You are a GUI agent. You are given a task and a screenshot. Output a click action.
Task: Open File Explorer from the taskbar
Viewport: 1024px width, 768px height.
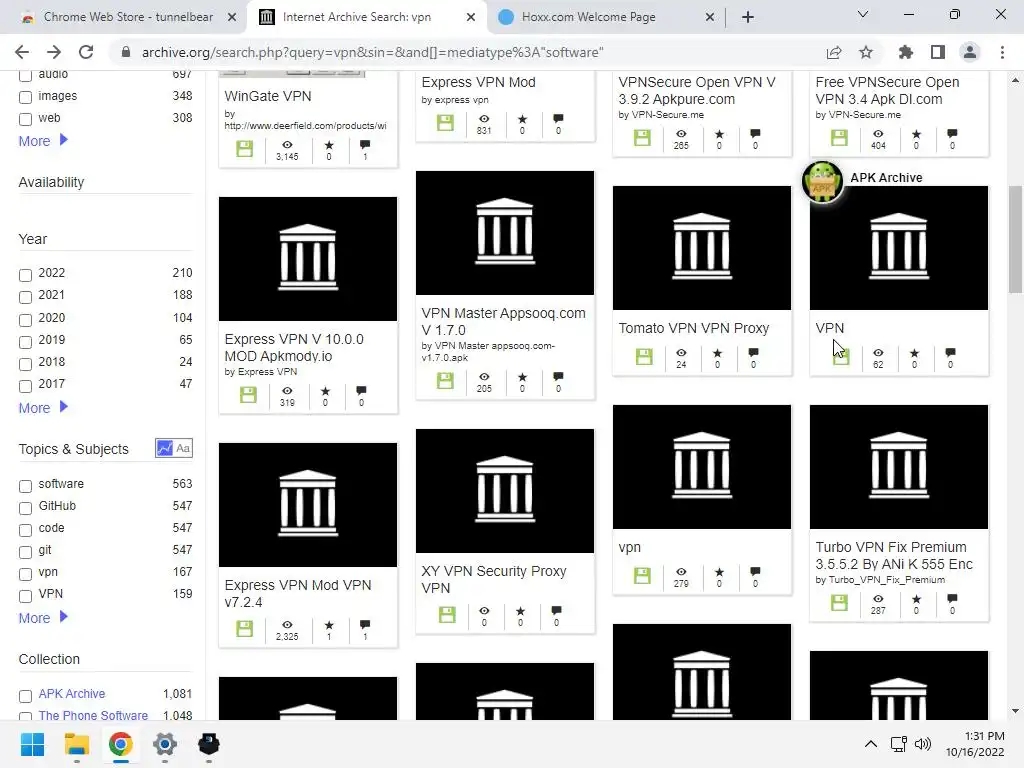(x=76, y=744)
